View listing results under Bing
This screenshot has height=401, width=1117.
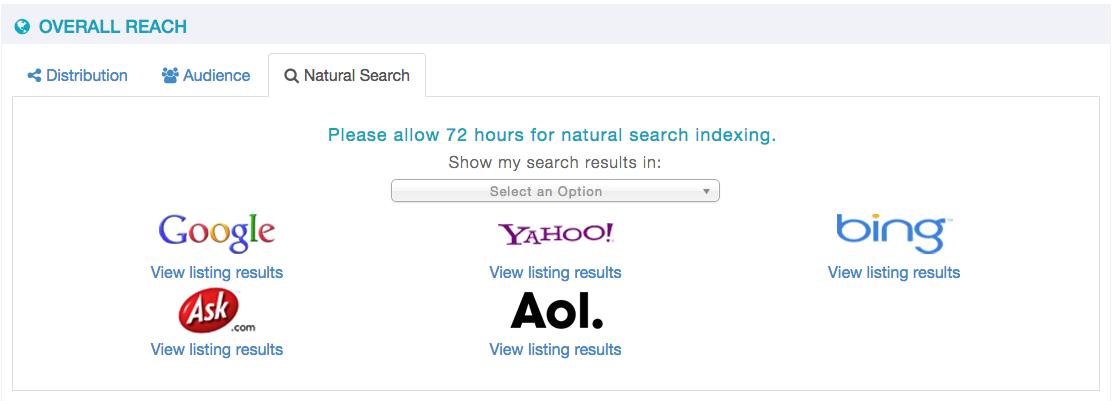pos(894,273)
